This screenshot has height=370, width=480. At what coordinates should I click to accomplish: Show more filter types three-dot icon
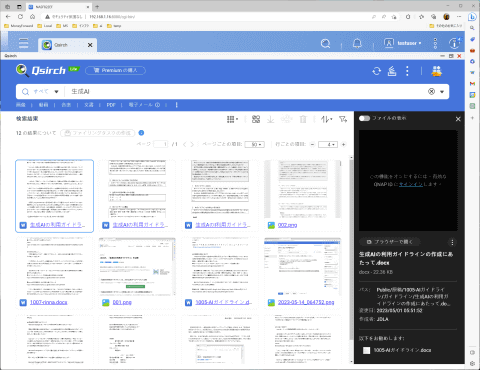coord(176,105)
